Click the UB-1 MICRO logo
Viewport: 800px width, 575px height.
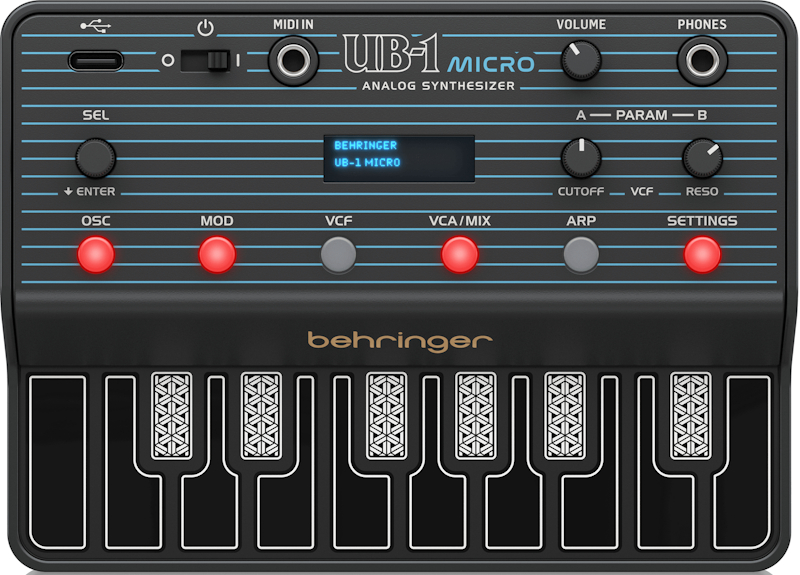point(438,56)
